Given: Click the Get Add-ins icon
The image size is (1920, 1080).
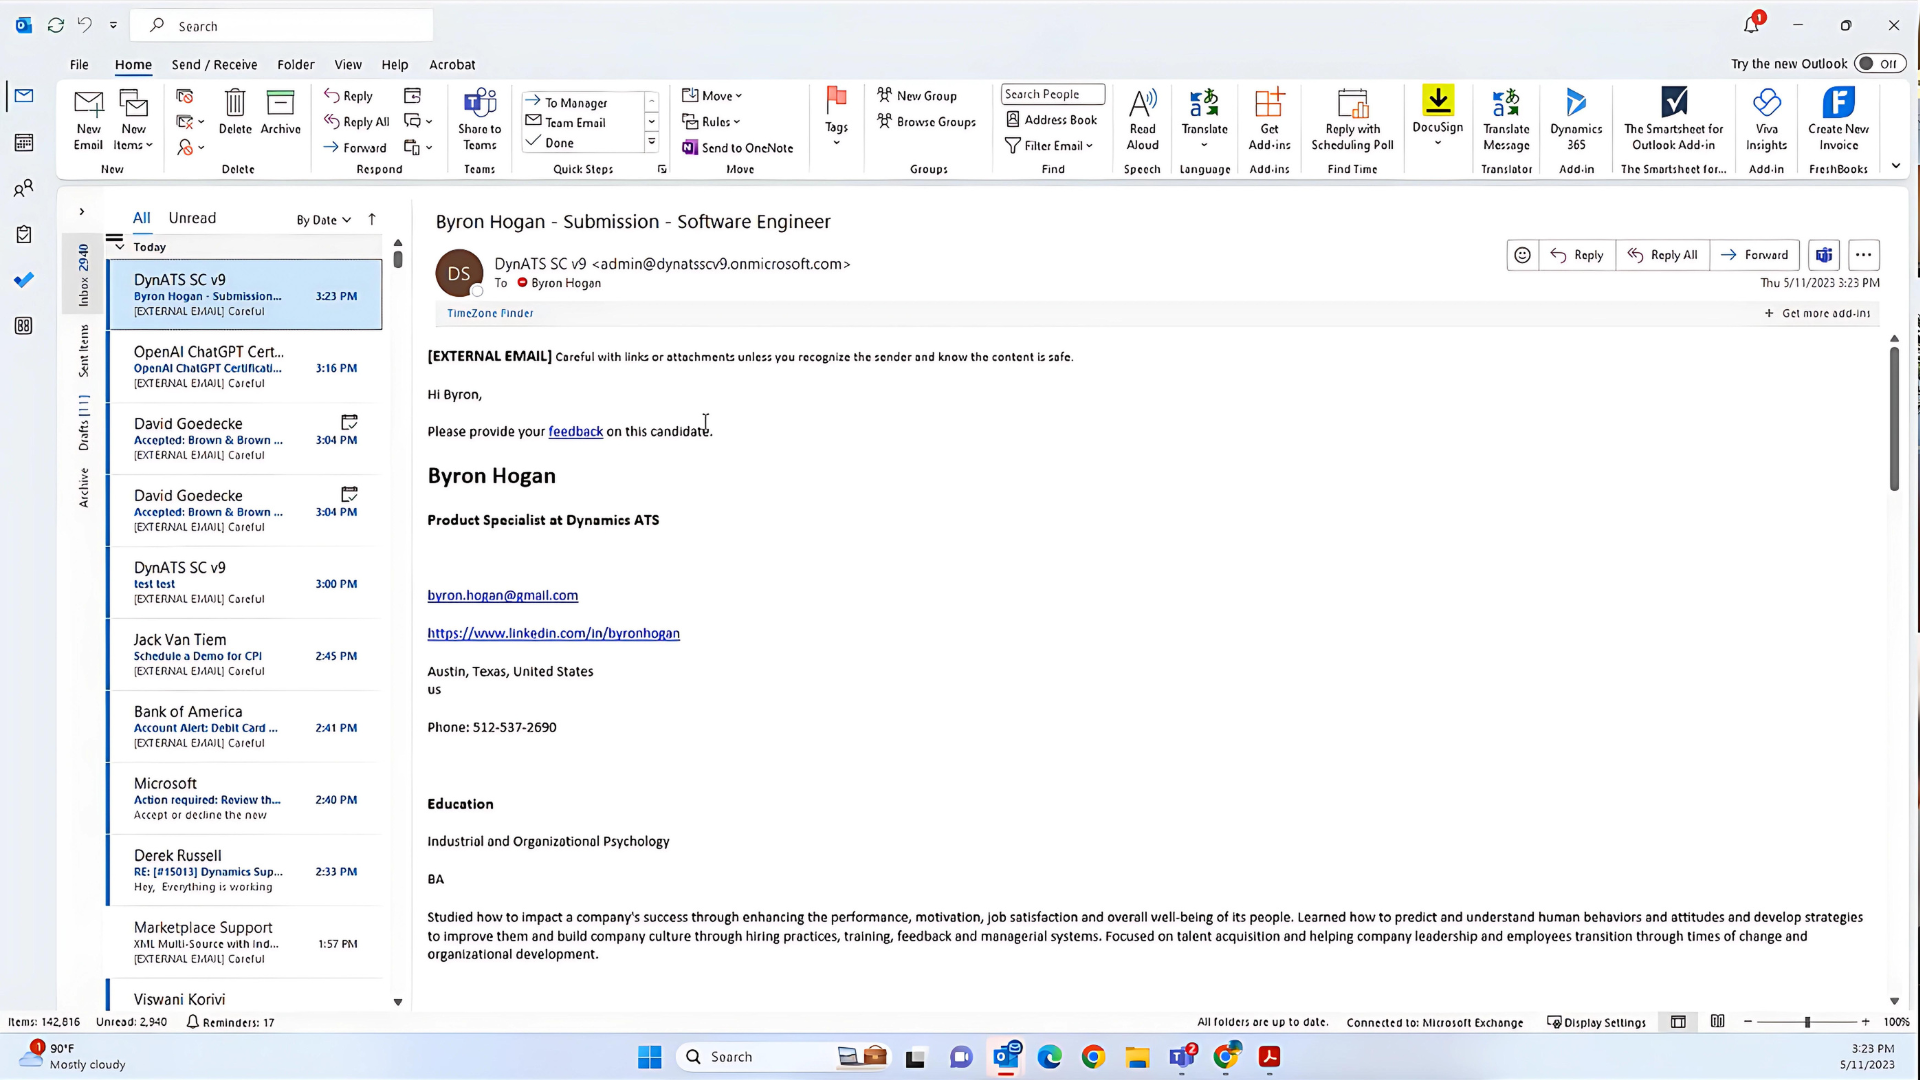Looking at the screenshot, I should tap(1269, 119).
